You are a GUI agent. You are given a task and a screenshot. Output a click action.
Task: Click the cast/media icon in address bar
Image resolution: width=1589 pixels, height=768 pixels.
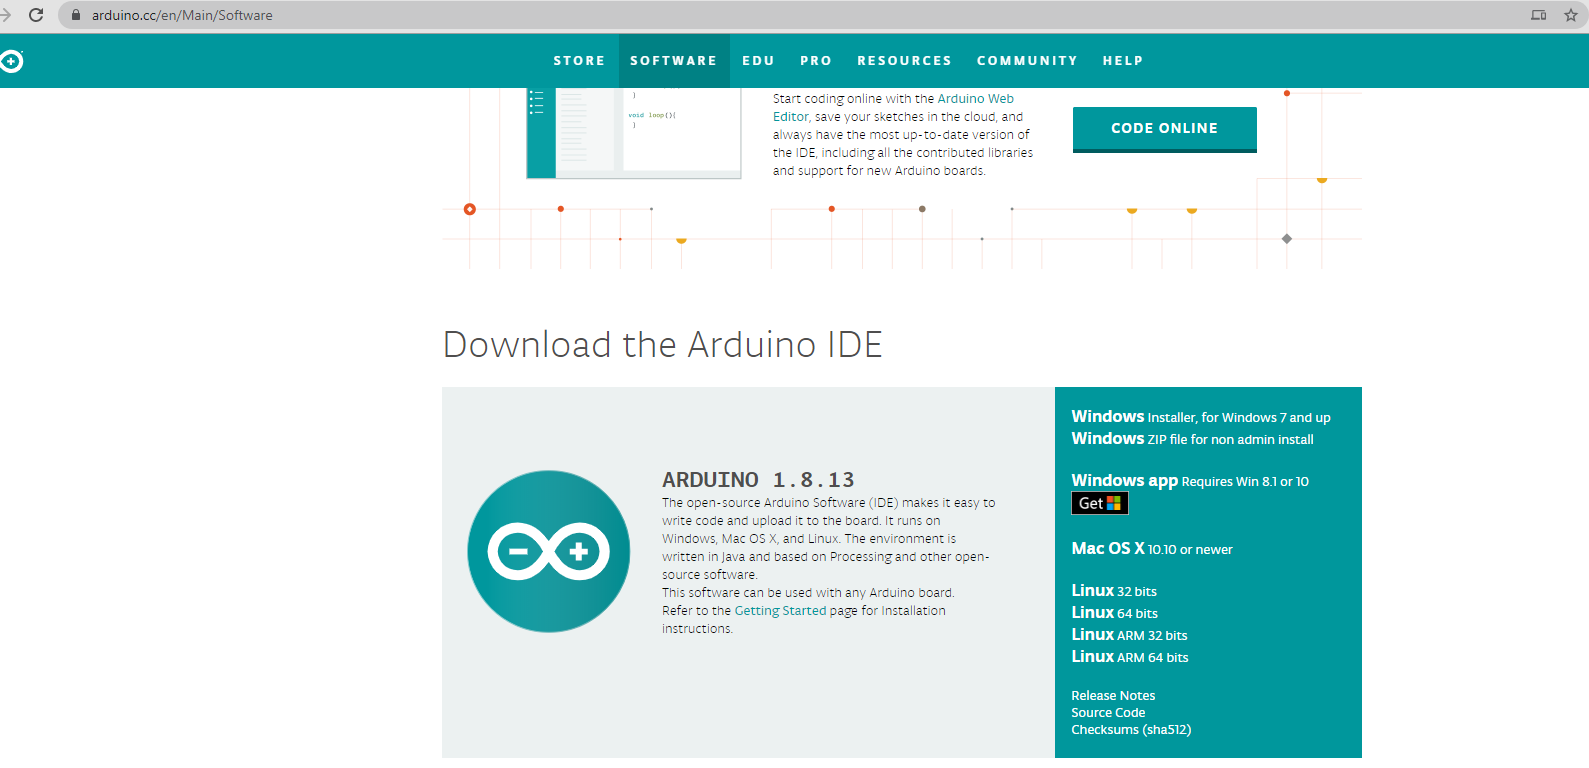pos(1539,15)
